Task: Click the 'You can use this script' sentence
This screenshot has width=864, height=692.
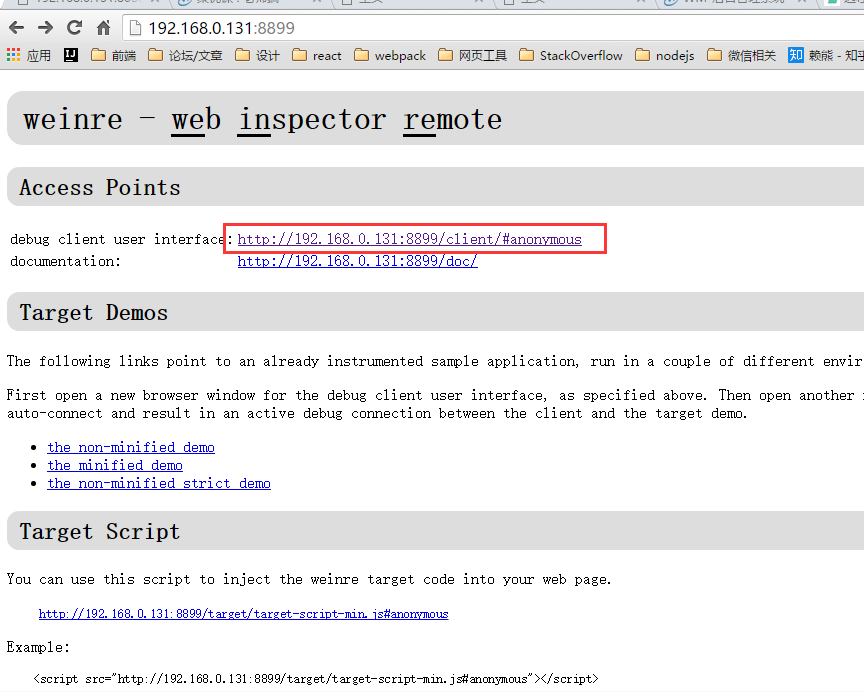Action: pos(309,580)
